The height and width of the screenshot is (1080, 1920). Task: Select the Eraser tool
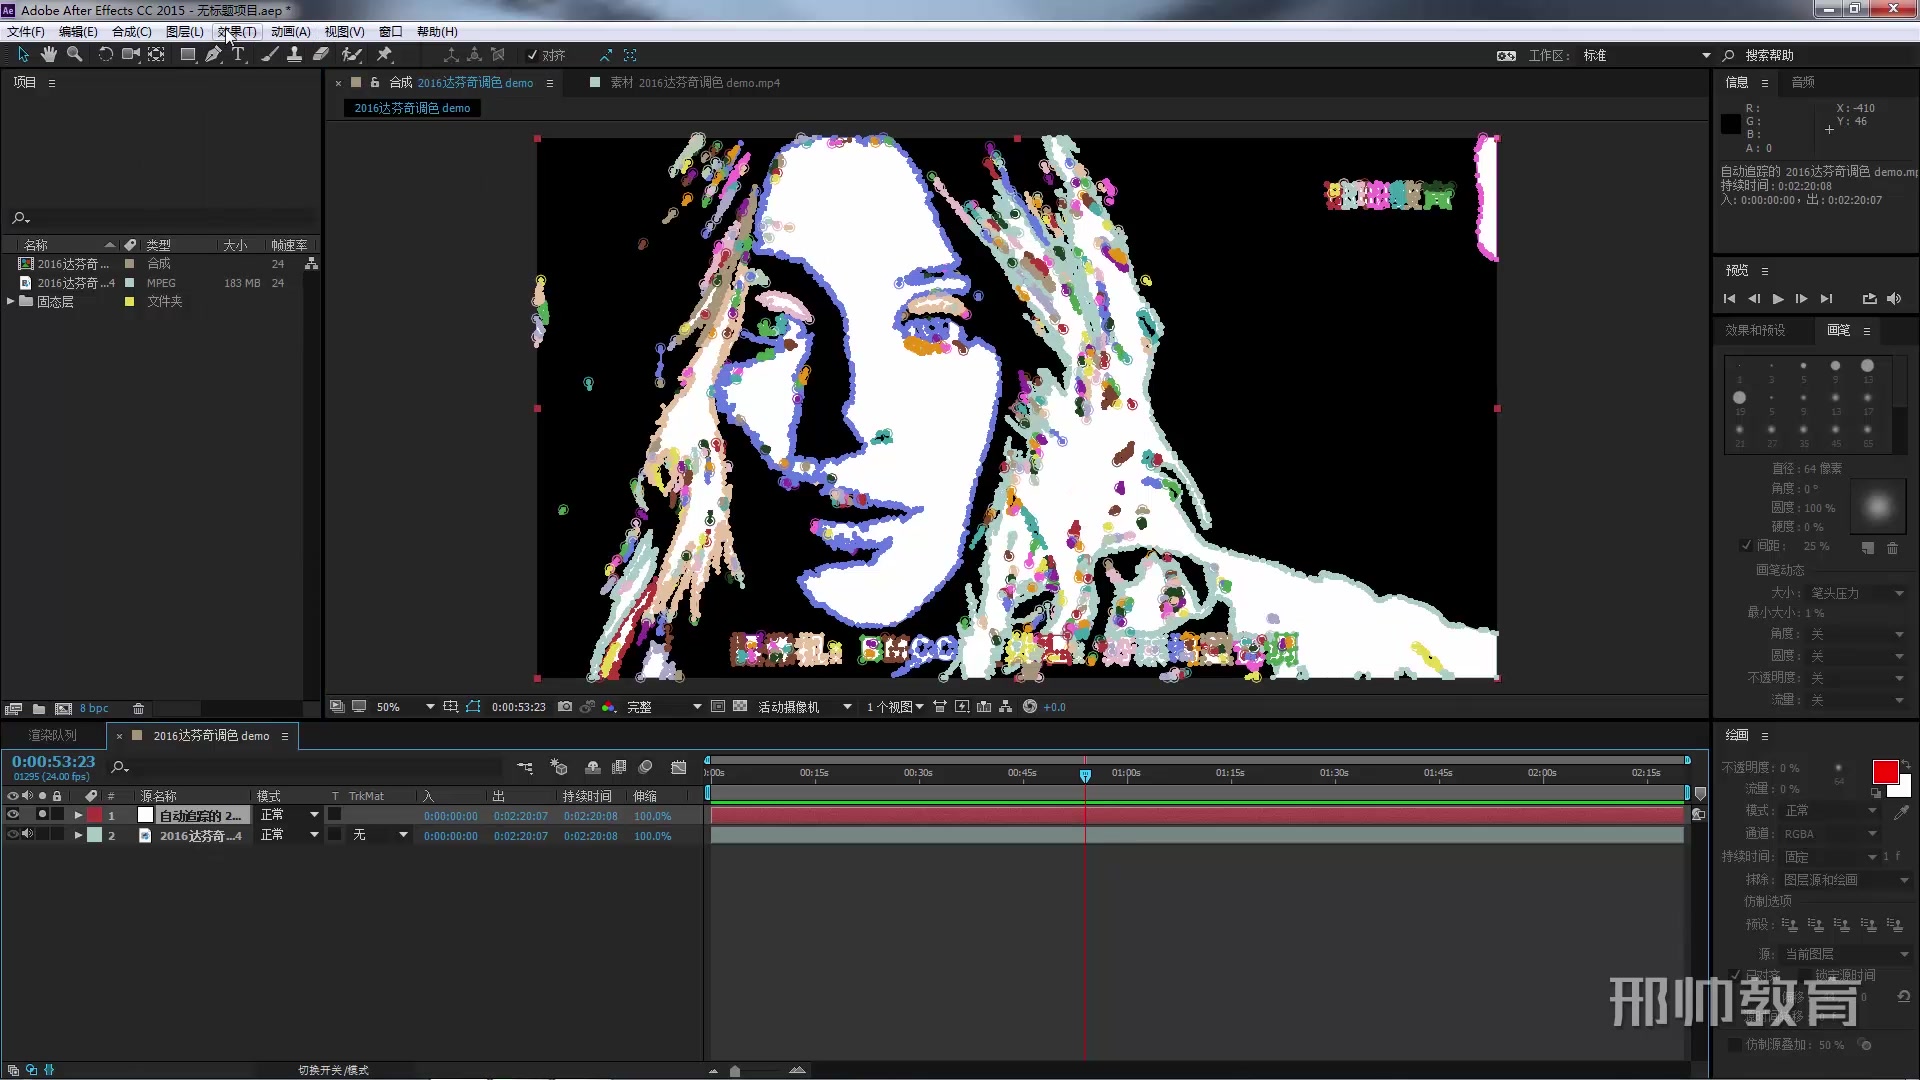tap(321, 55)
